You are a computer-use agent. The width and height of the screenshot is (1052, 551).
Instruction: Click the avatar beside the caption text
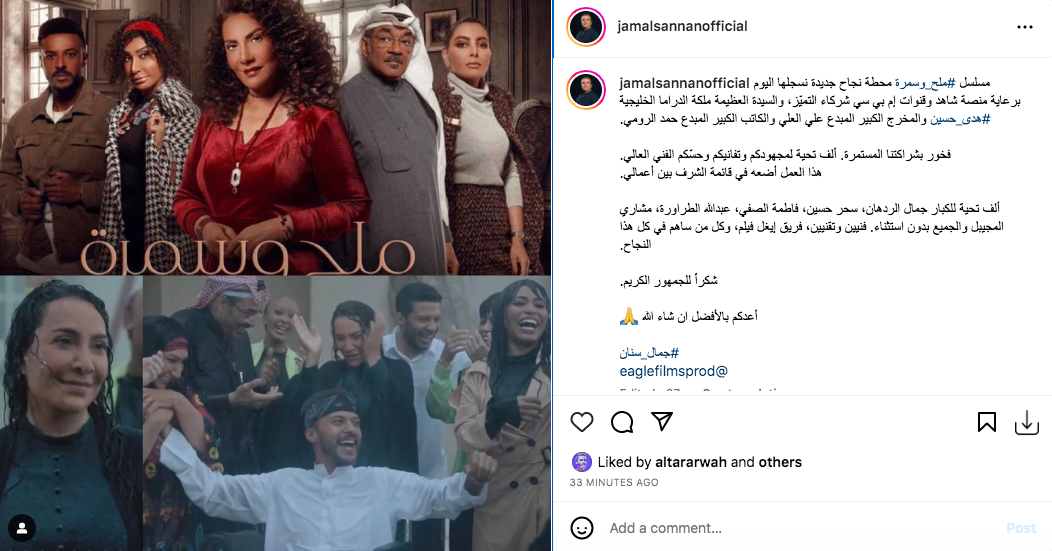(x=586, y=90)
